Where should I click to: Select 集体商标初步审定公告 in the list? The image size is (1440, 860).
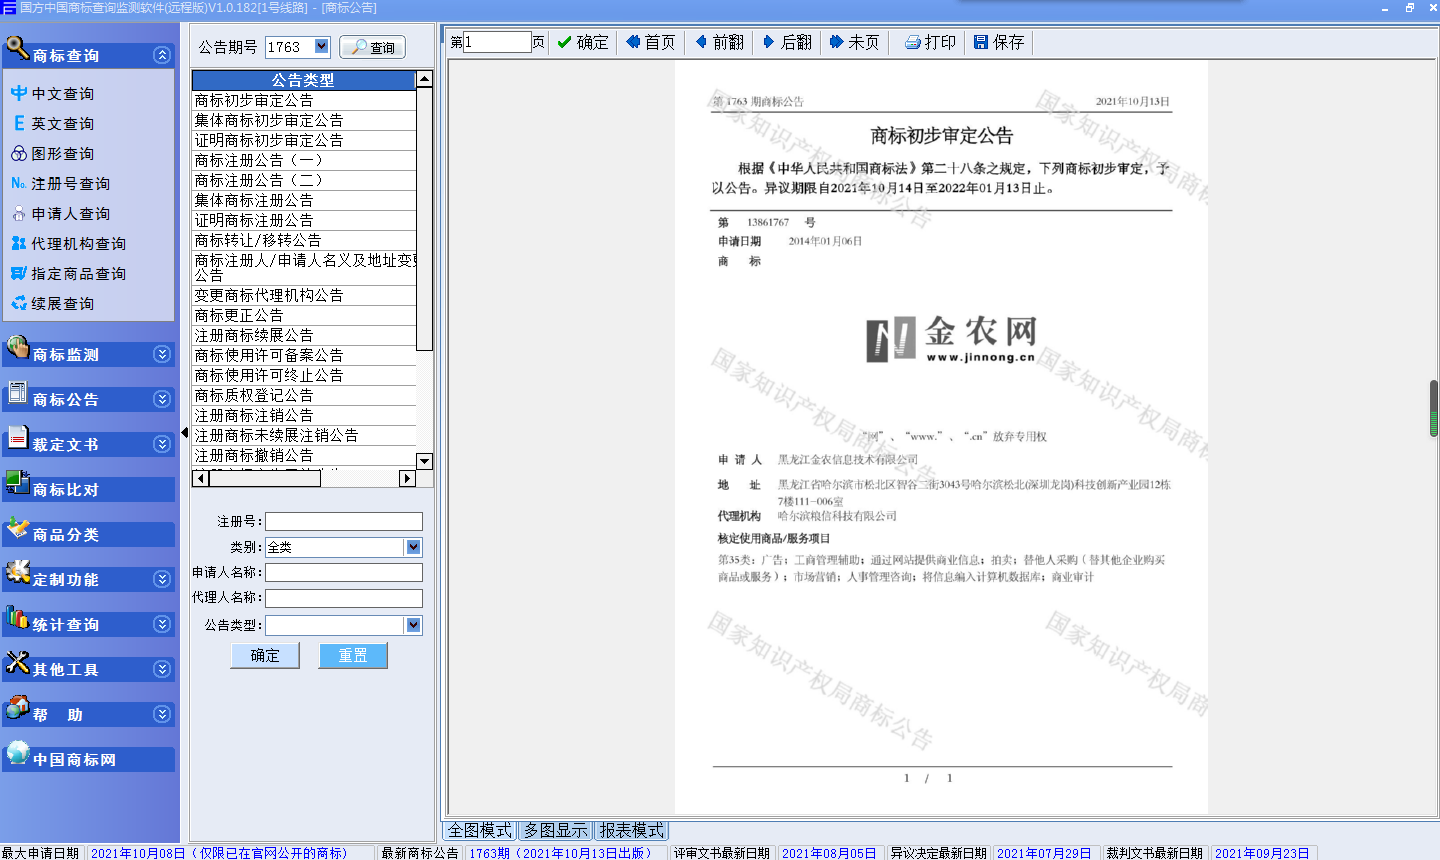[x=304, y=120]
